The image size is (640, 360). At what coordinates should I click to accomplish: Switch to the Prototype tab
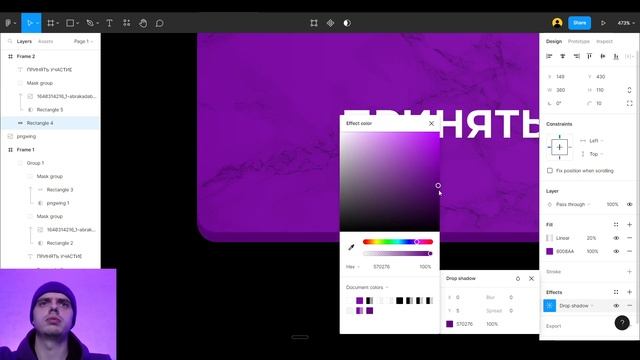[579, 42]
